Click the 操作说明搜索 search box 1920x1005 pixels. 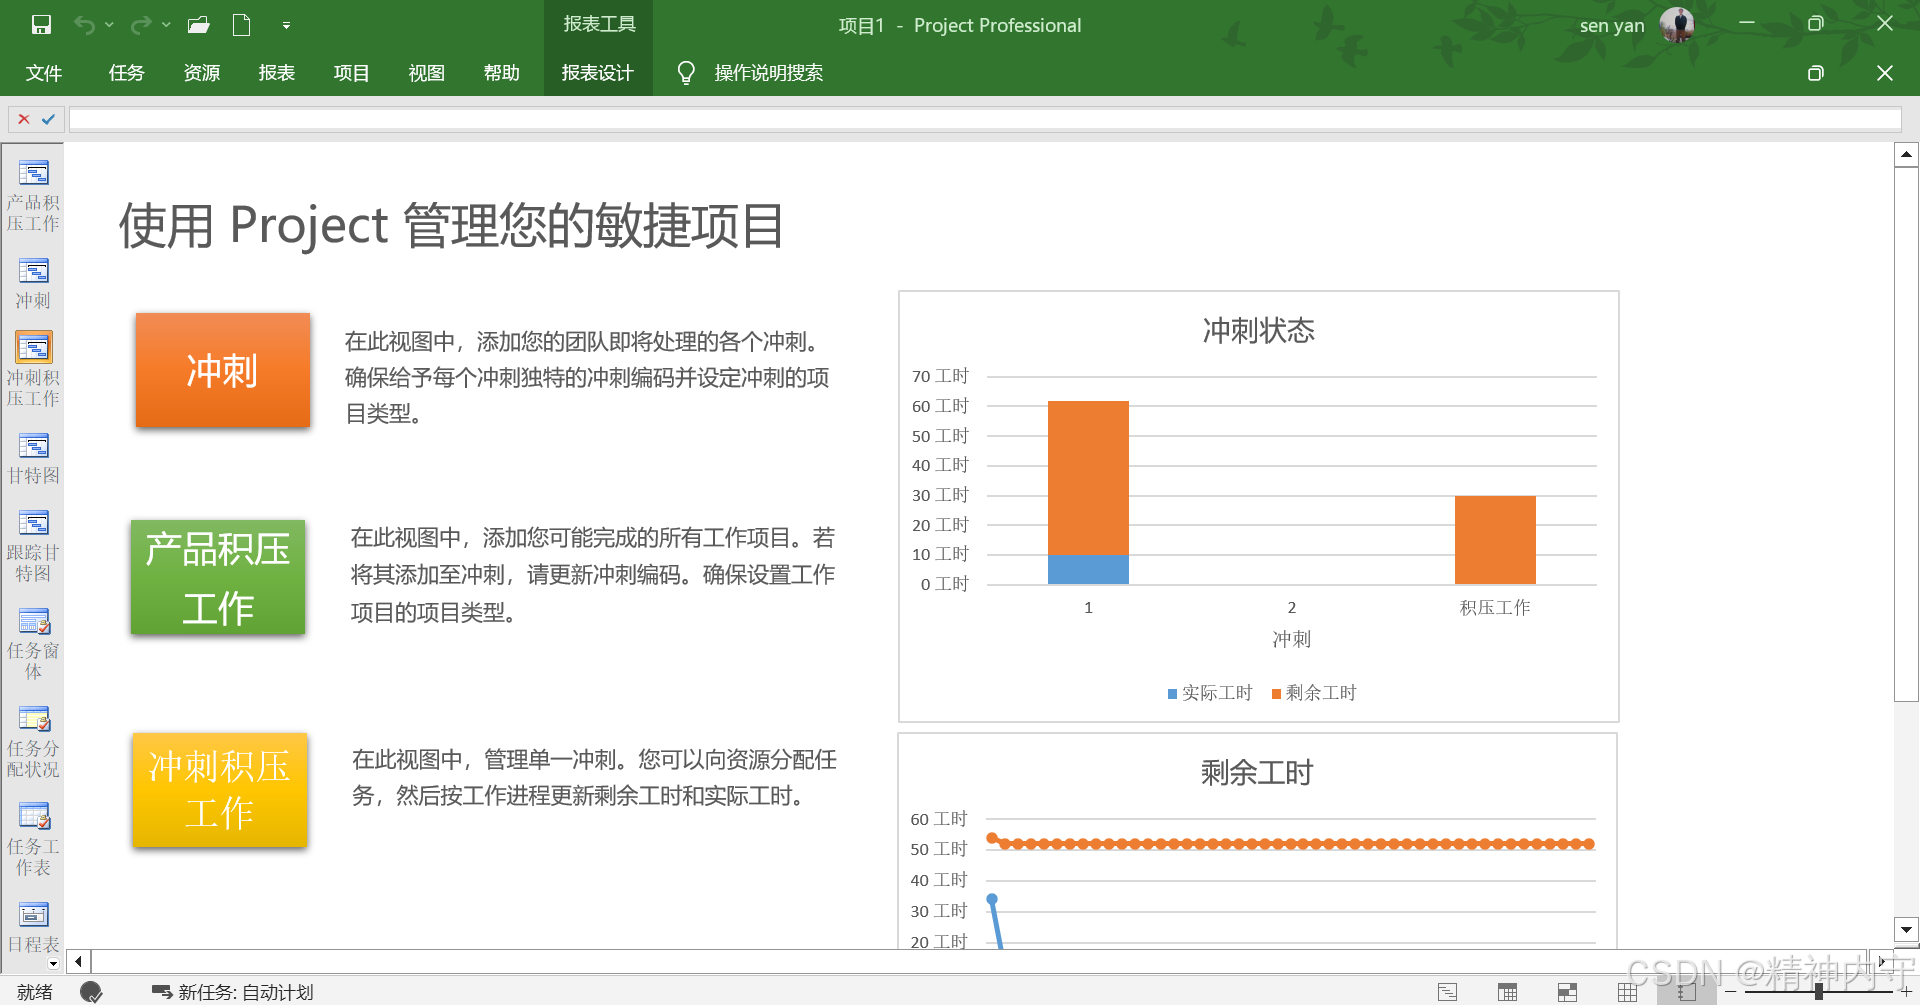(x=769, y=73)
